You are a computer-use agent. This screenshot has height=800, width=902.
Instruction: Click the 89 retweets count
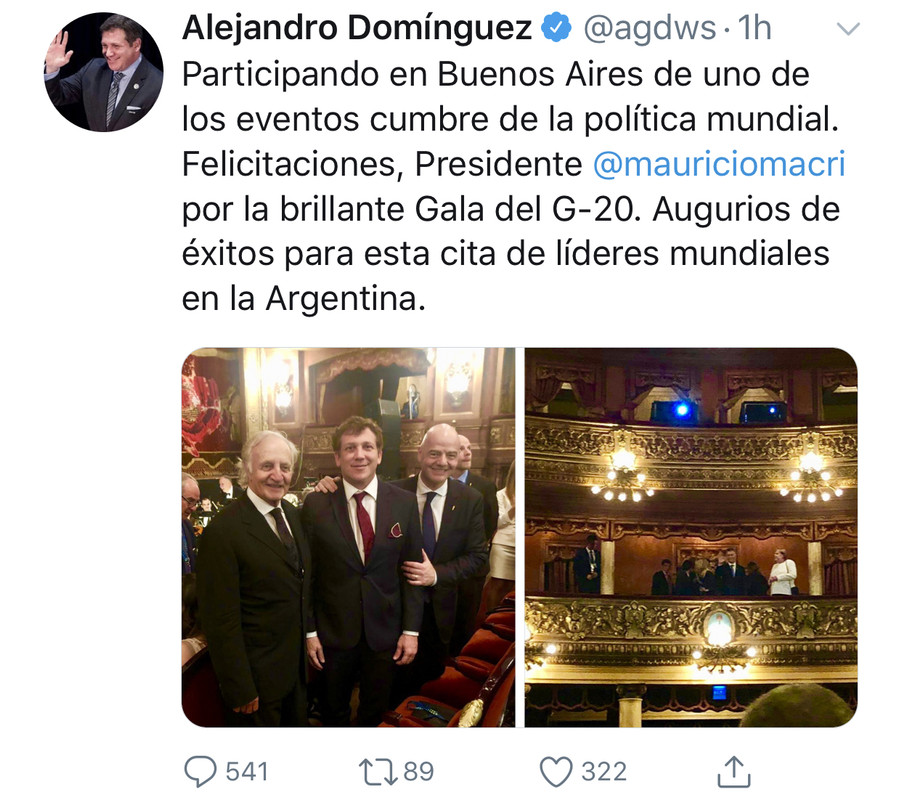tap(418, 772)
